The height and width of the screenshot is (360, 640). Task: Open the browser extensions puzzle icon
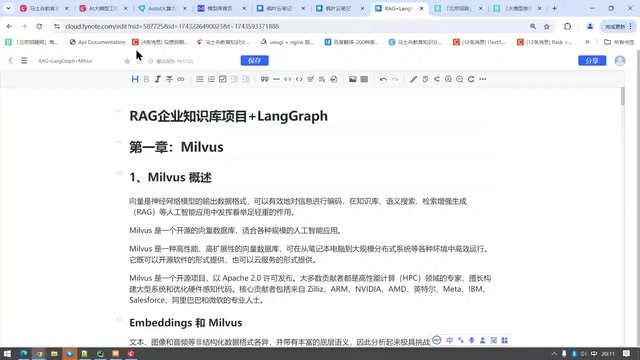[567, 26]
